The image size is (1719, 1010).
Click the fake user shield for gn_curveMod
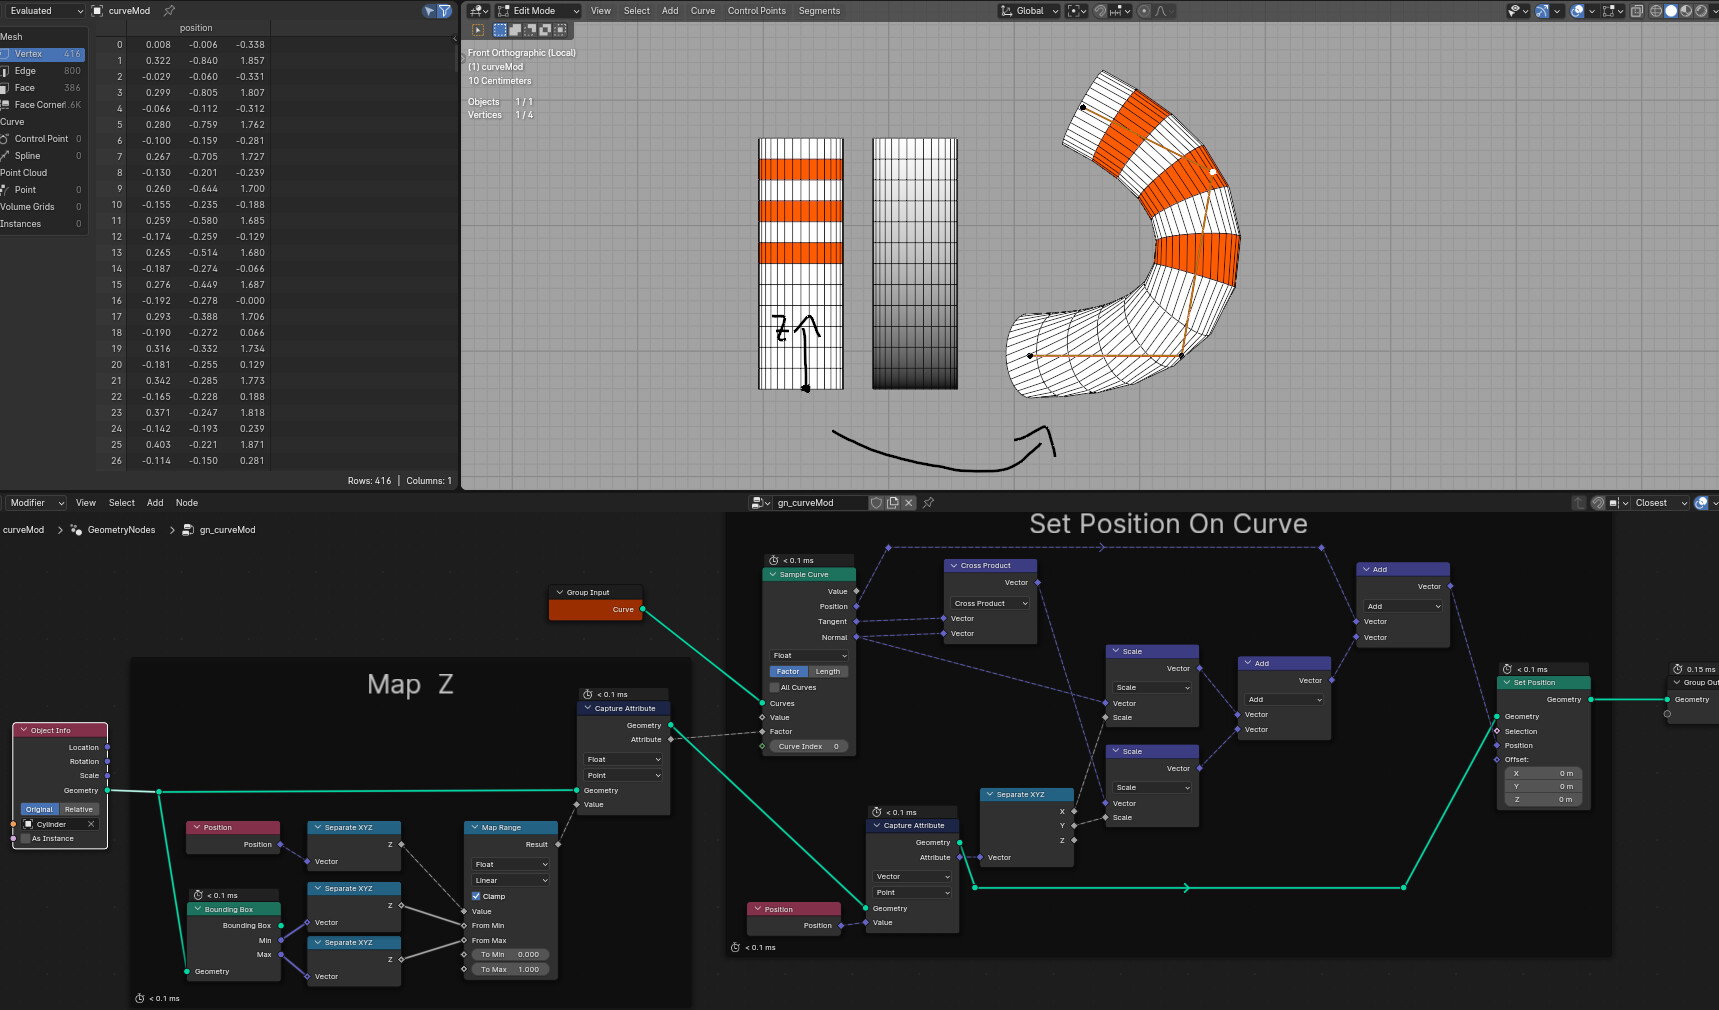[x=876, y=503]
